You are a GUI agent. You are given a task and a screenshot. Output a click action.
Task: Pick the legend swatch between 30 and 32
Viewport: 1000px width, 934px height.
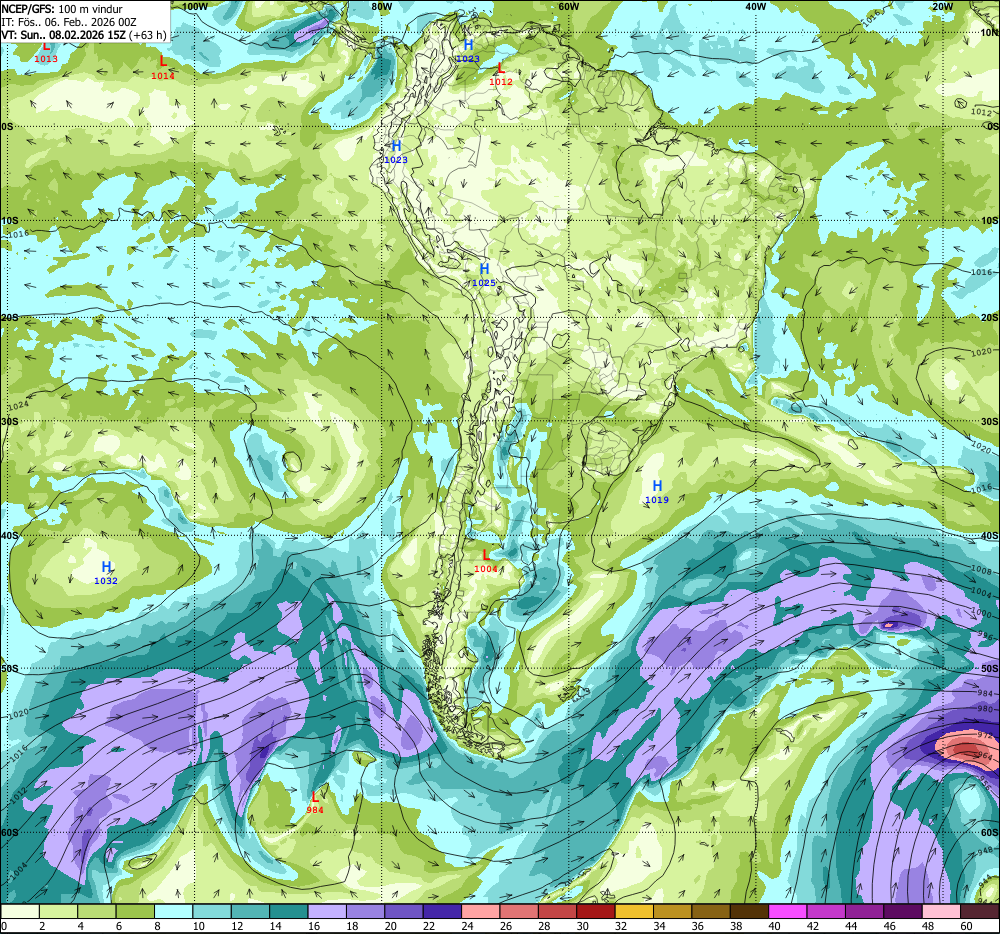596,911
